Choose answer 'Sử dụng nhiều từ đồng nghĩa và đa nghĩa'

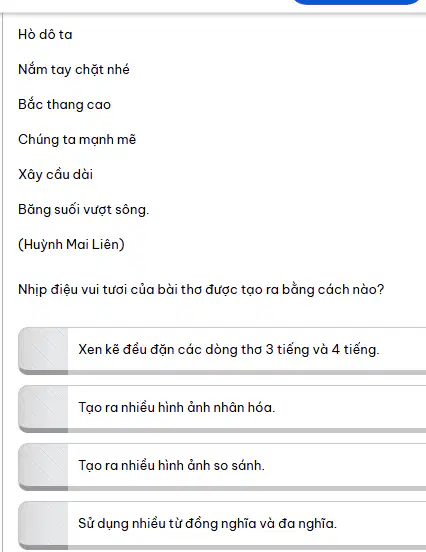(222, 524)
